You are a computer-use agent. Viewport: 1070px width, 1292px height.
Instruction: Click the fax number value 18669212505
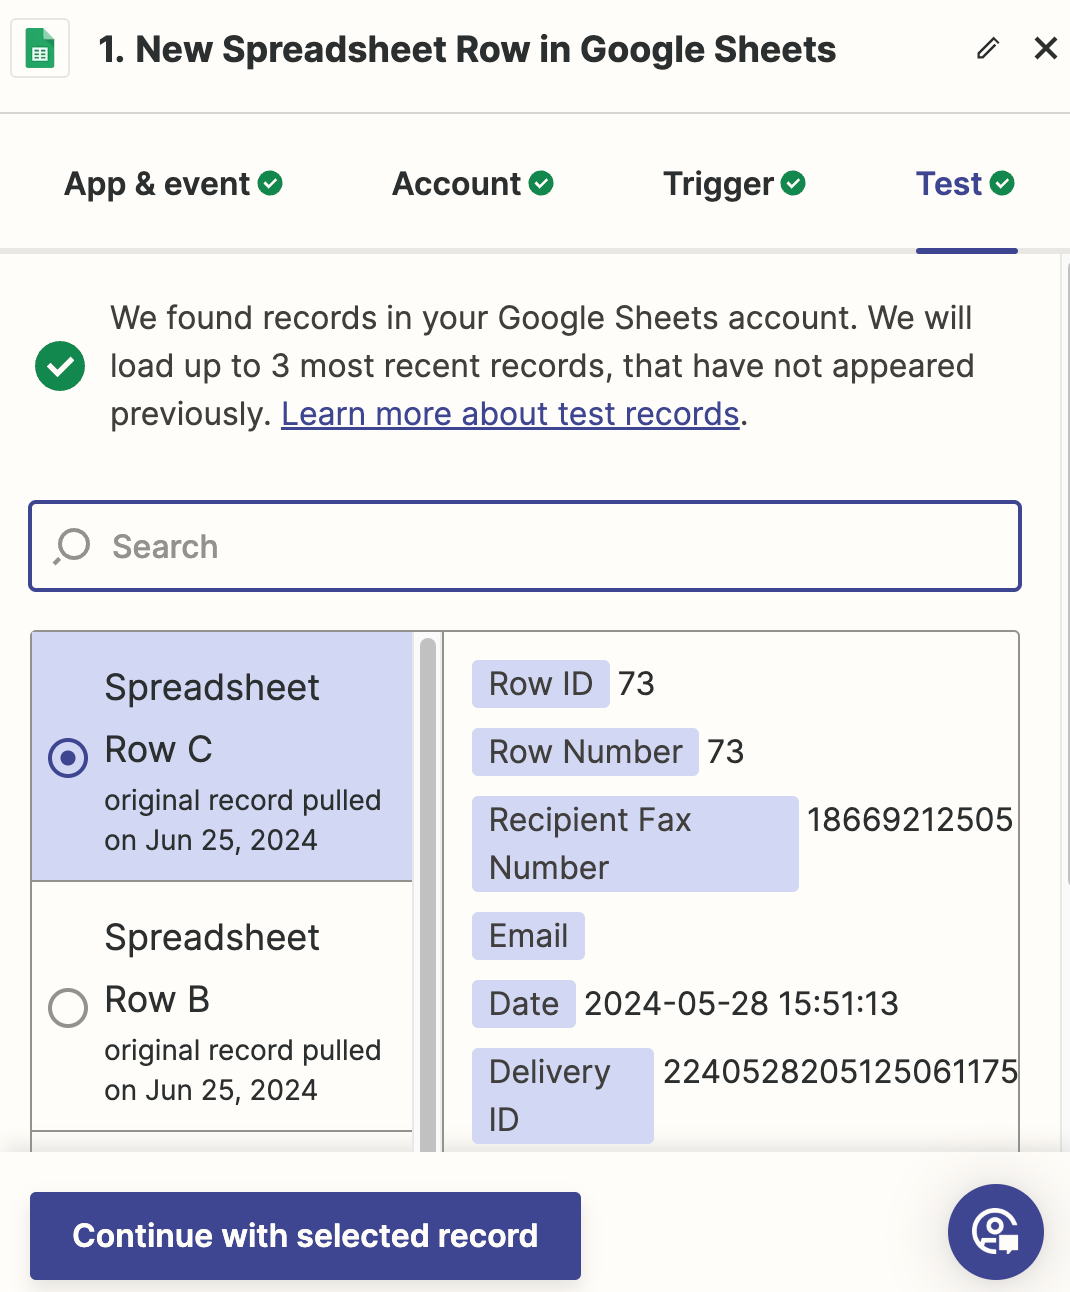(x=910, y=820)
